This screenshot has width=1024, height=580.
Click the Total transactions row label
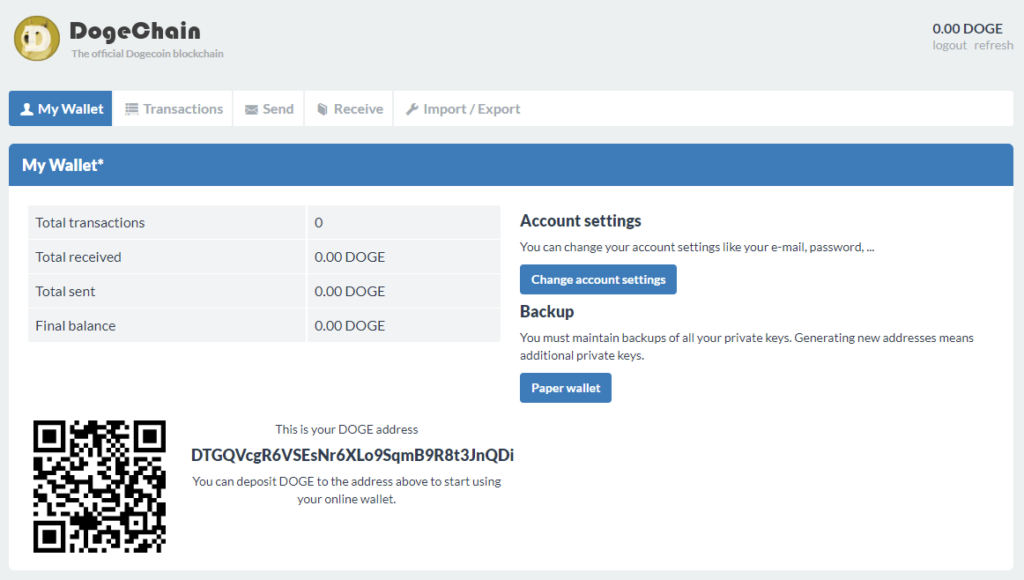pos(90,222)
